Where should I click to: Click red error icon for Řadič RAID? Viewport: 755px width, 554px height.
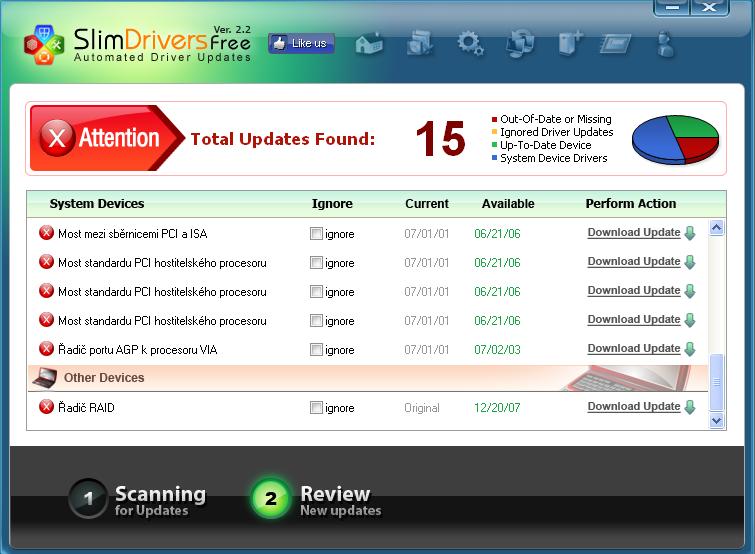[x=46, y=407]
